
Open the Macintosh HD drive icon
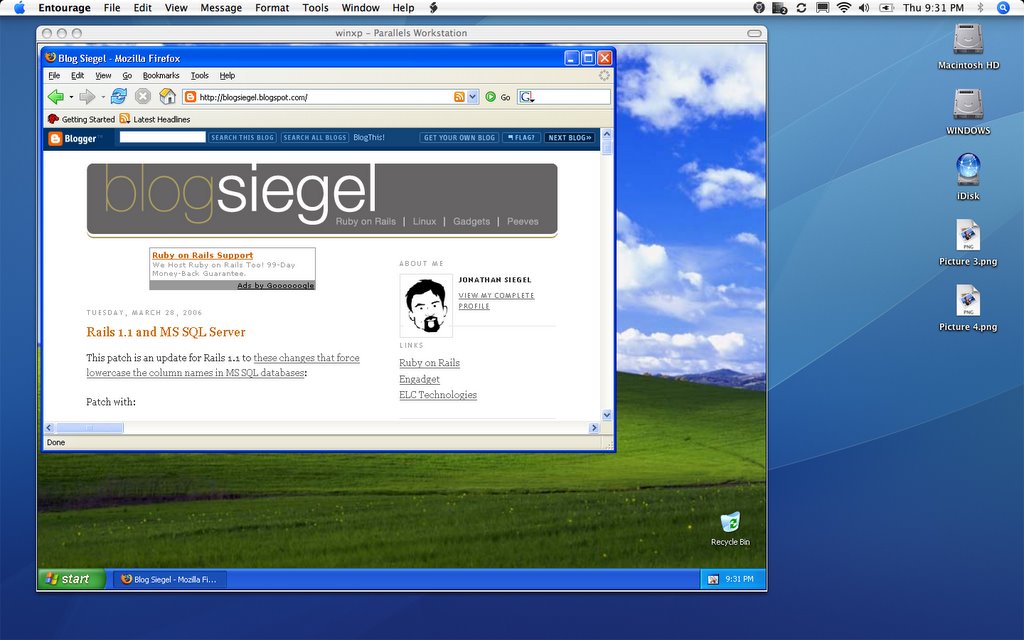(968, 39)
